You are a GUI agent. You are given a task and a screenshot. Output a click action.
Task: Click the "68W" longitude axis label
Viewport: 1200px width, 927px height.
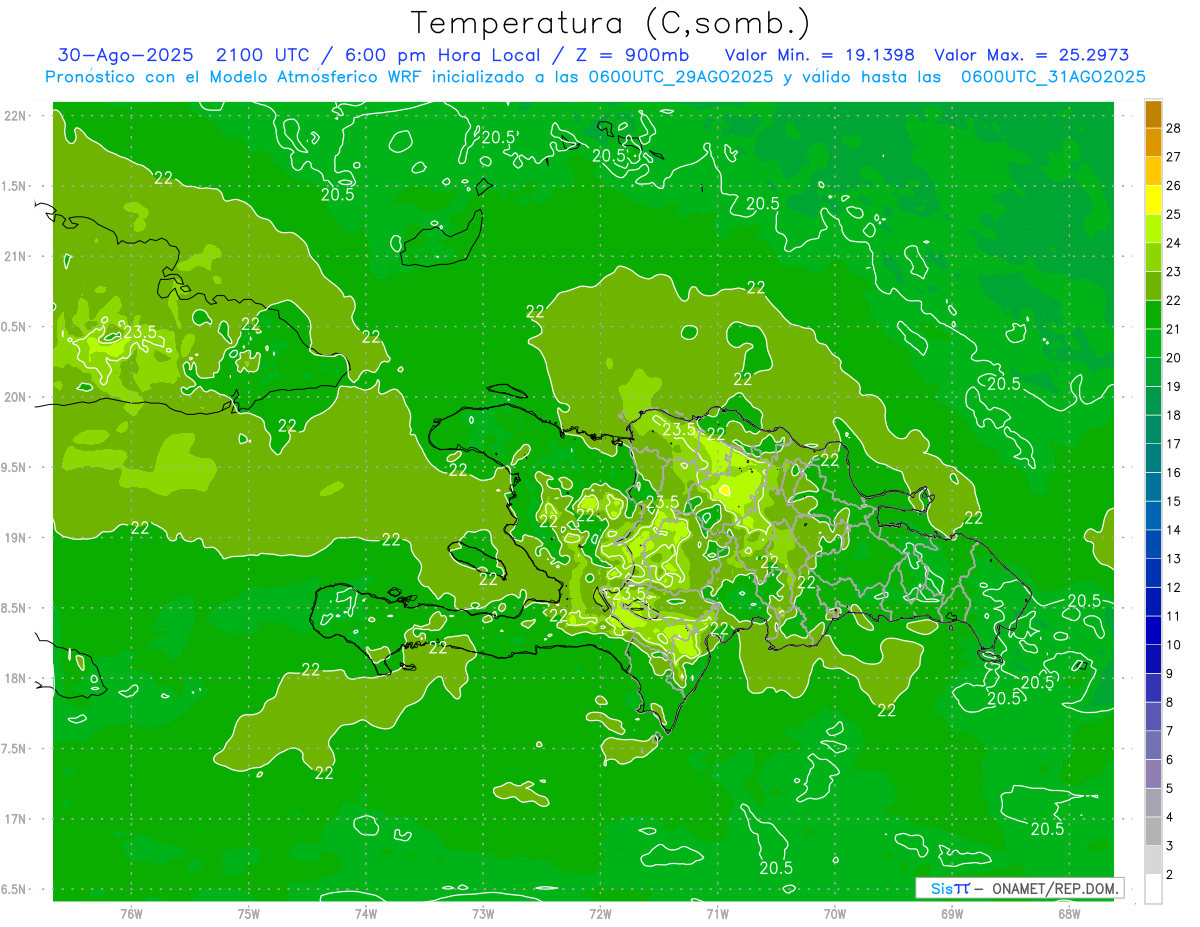point(1069,912)
